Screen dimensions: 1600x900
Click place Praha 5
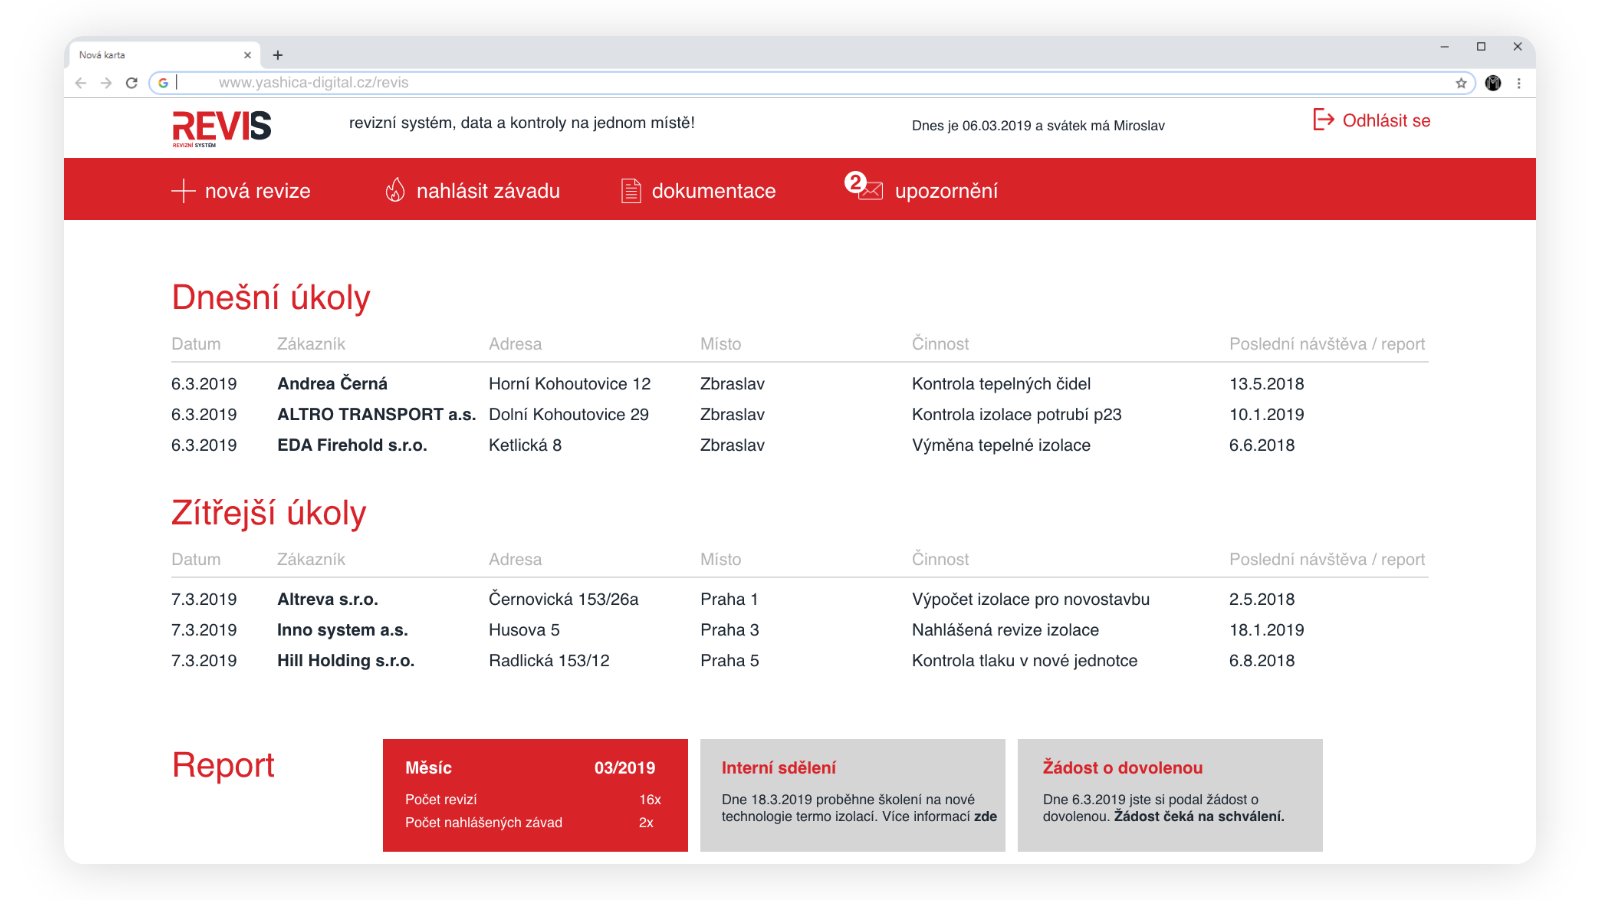(729, 660)
